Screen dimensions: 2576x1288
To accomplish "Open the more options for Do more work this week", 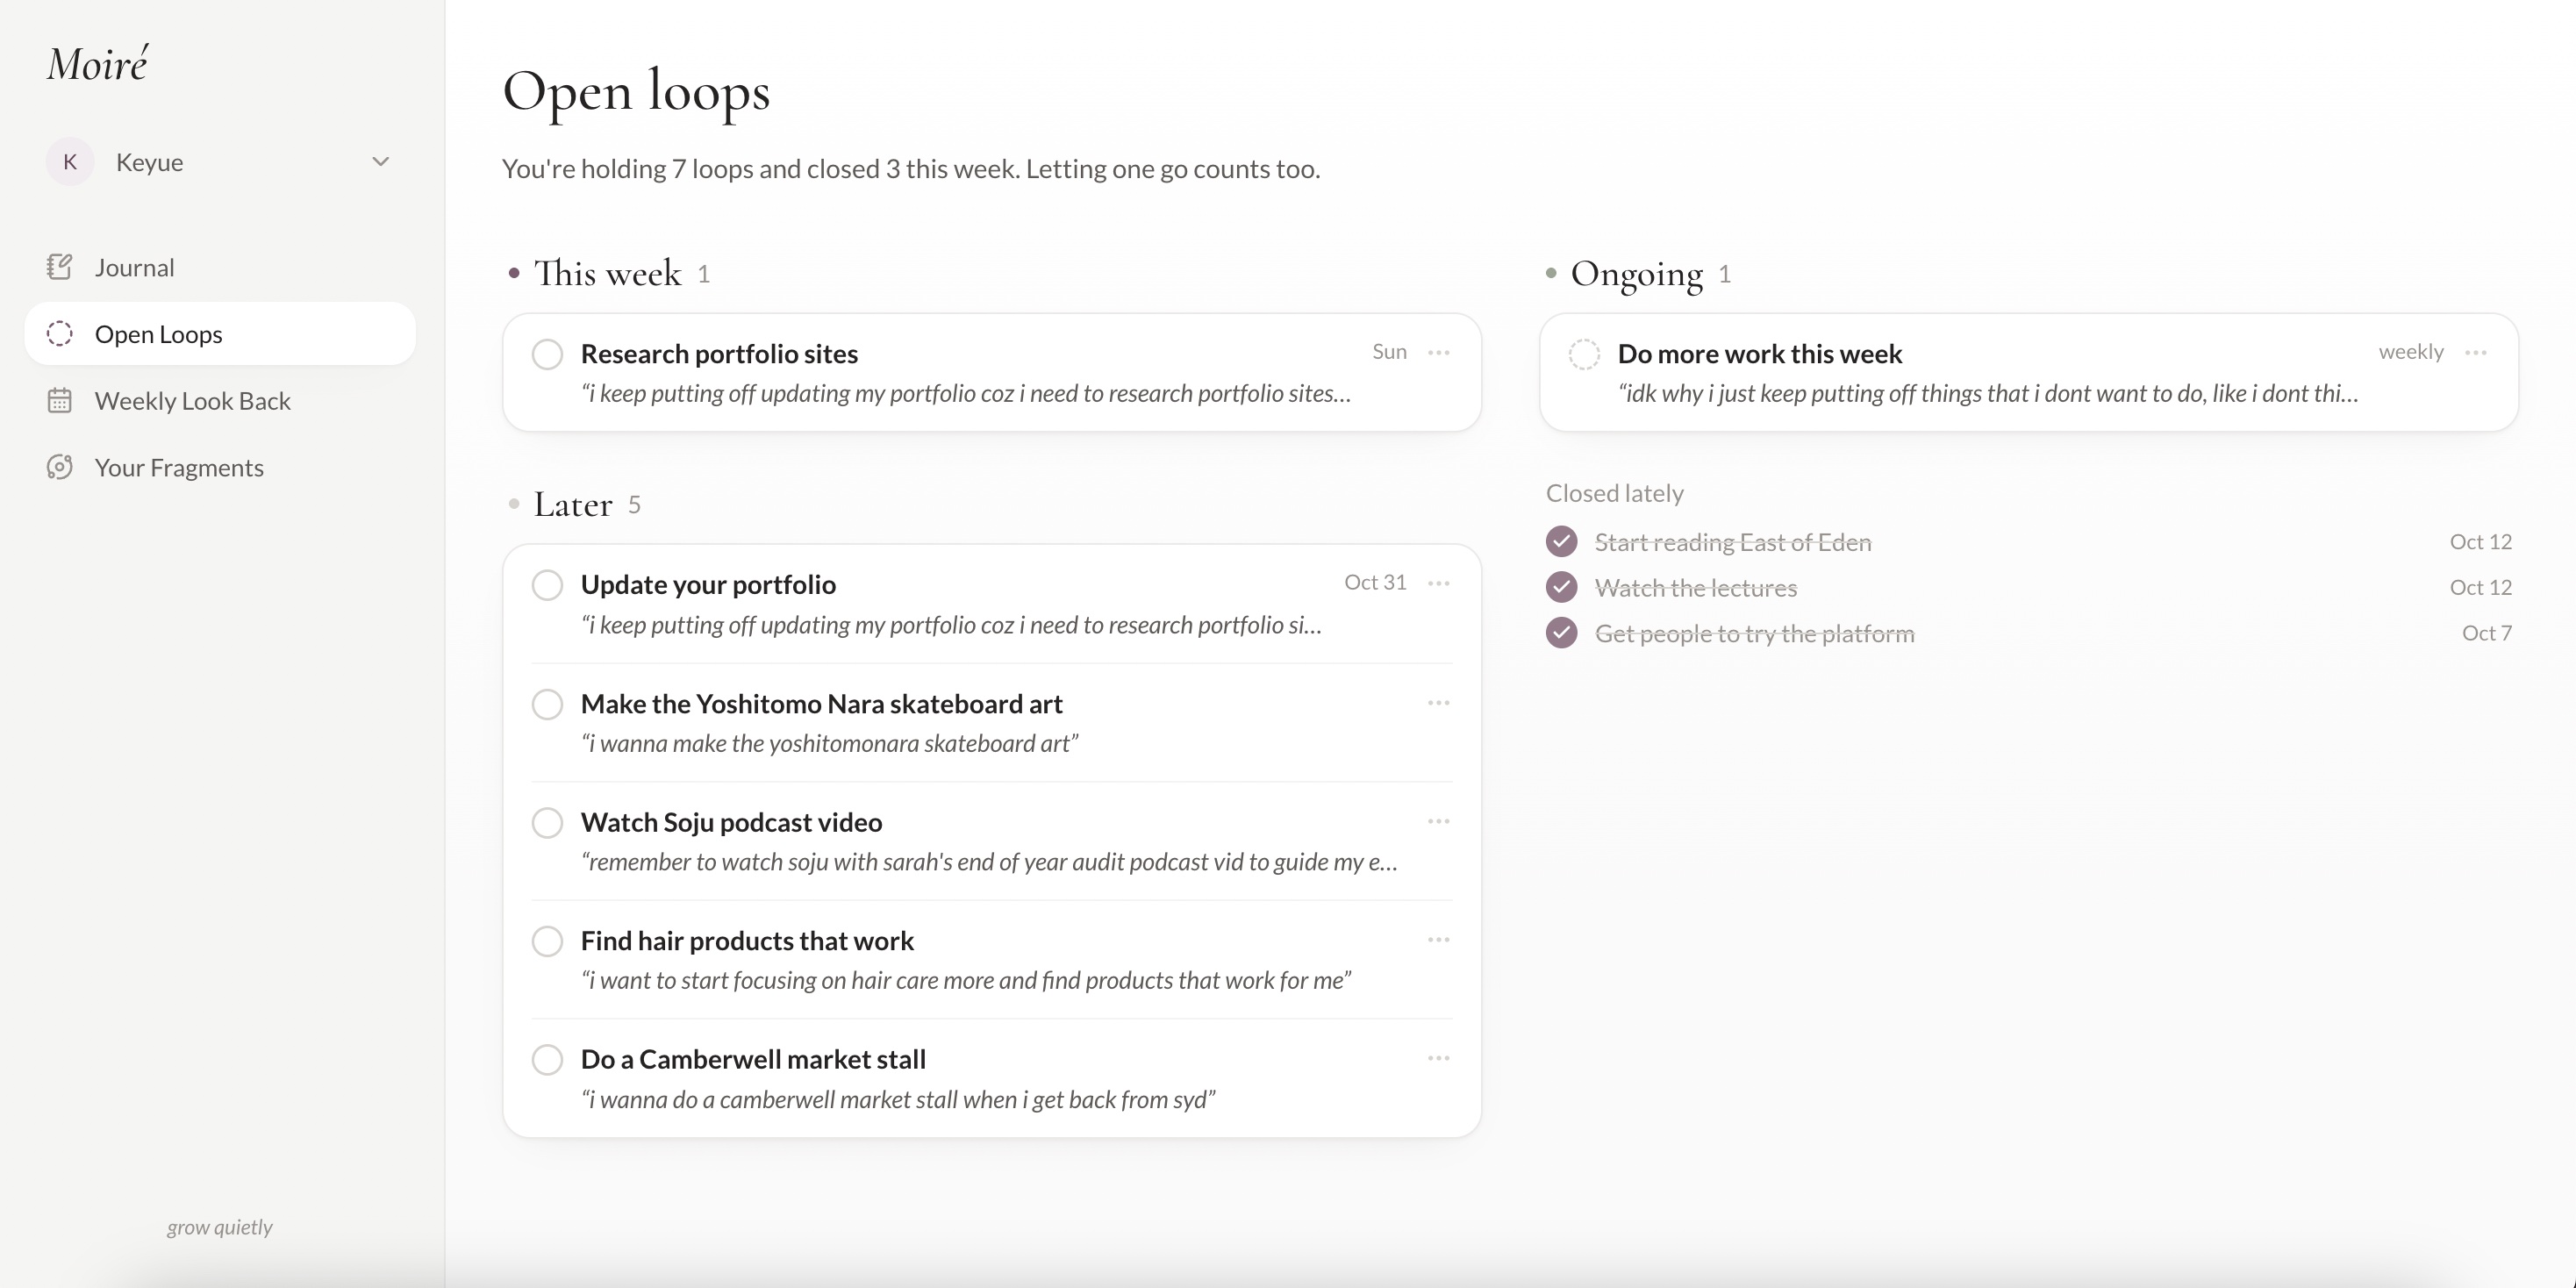I will (x=2475, y=352).
